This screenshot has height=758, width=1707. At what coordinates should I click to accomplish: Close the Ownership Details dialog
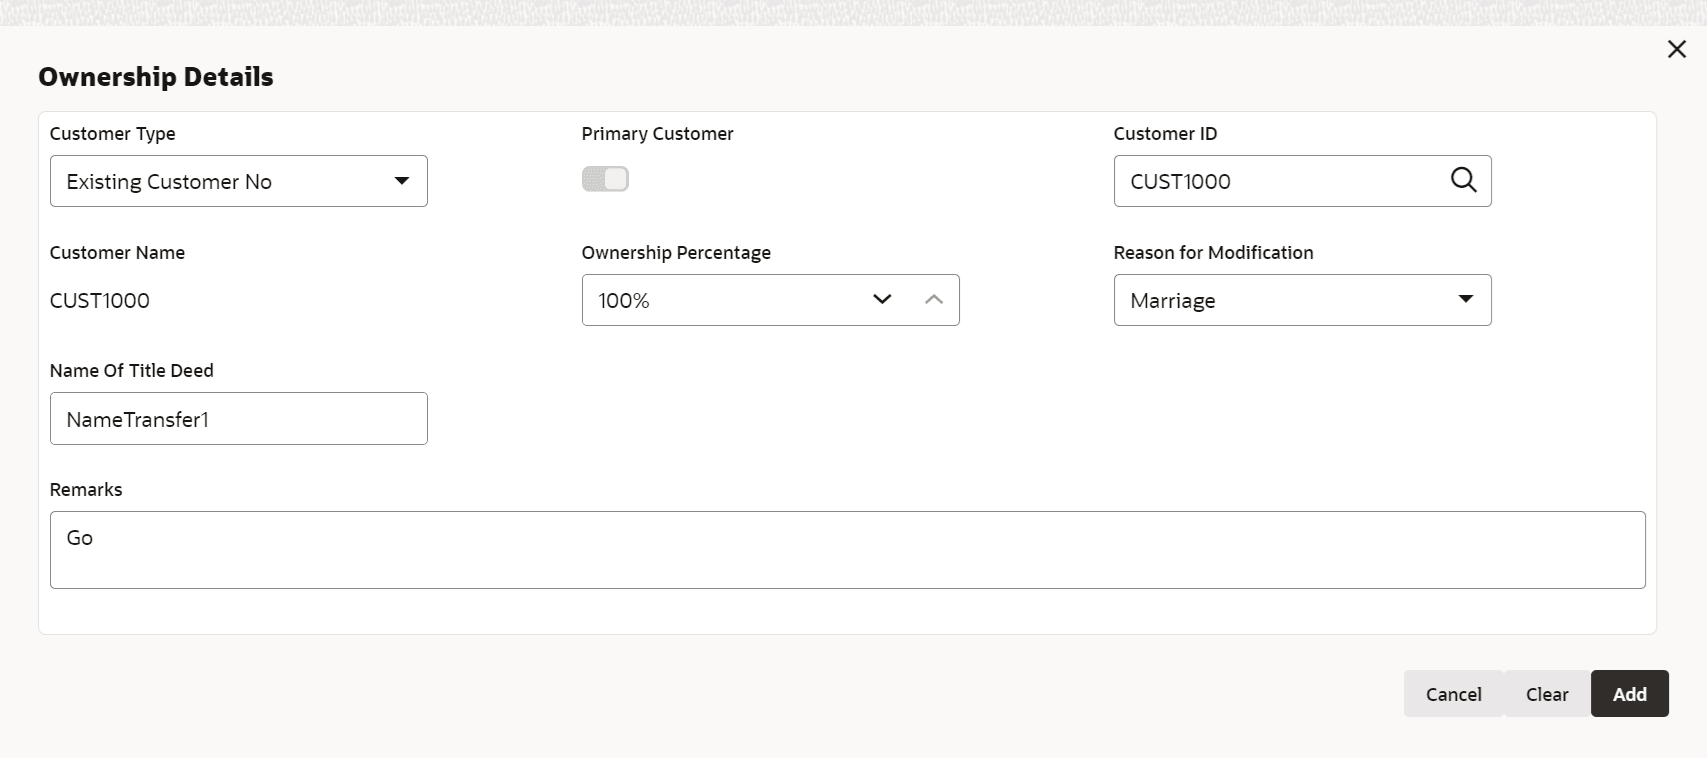coord(1677,49)
